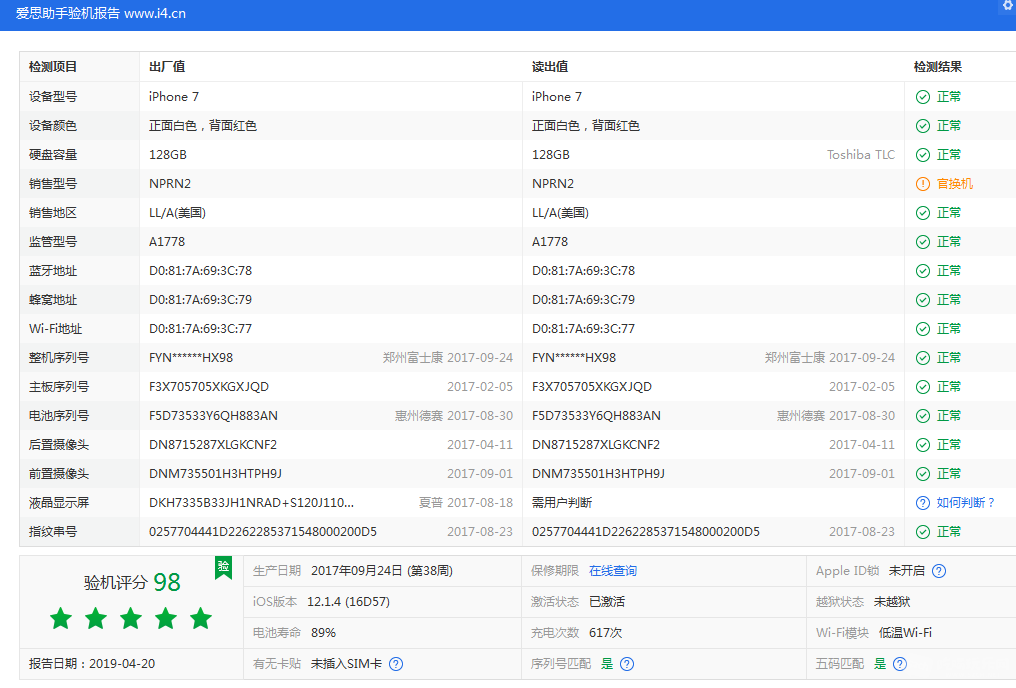Select the check icon for 指纹串号
Screen dimensions: 1016x688
coord(923,532)
